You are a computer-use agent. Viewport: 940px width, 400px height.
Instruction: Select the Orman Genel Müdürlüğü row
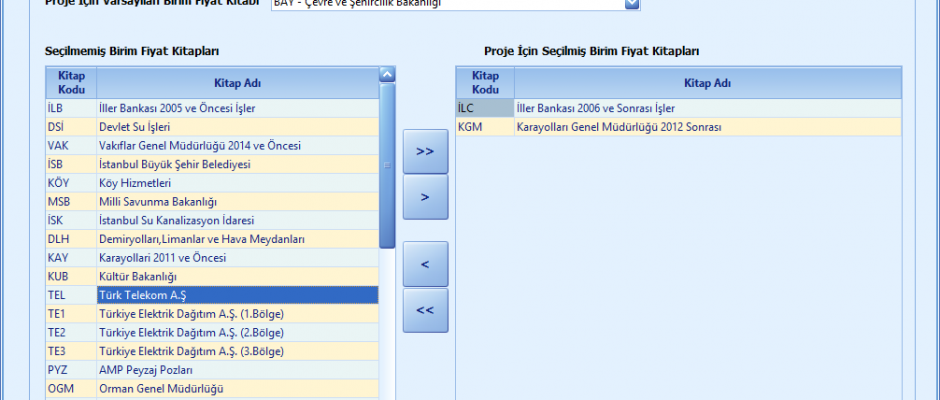click(x=237, y=388)
